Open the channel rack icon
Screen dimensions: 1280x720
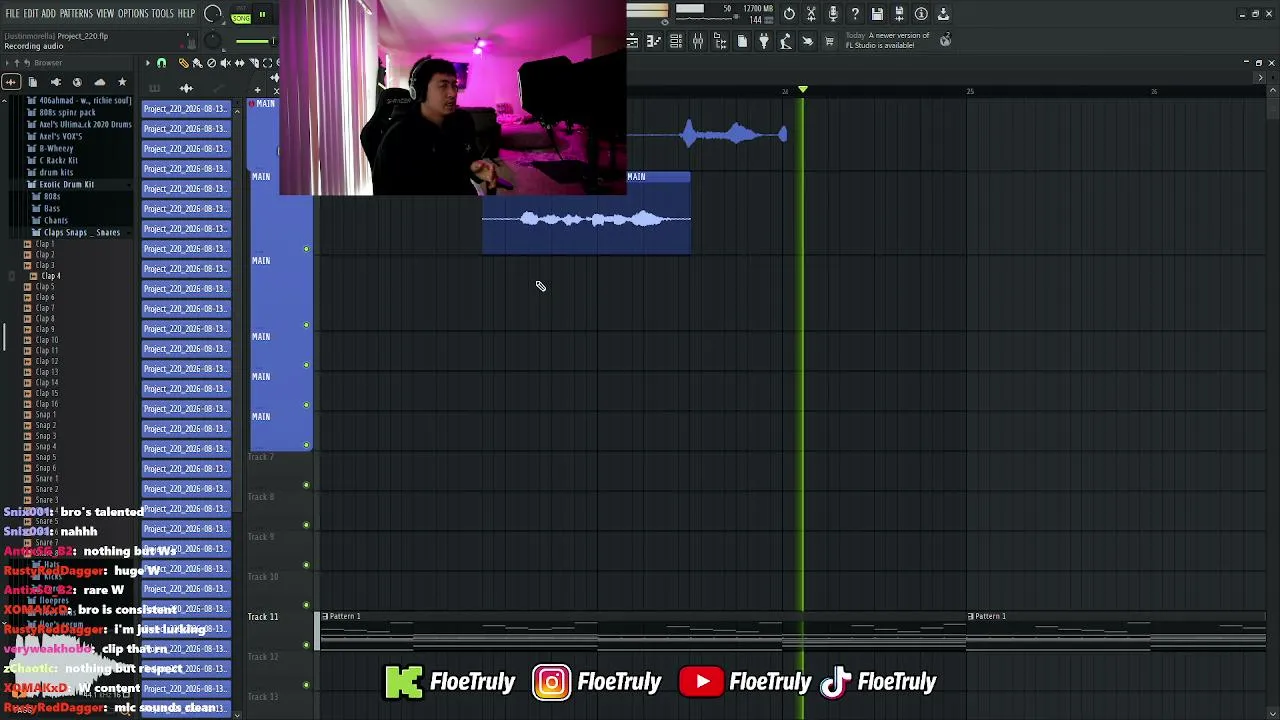[x=676, y=41]
